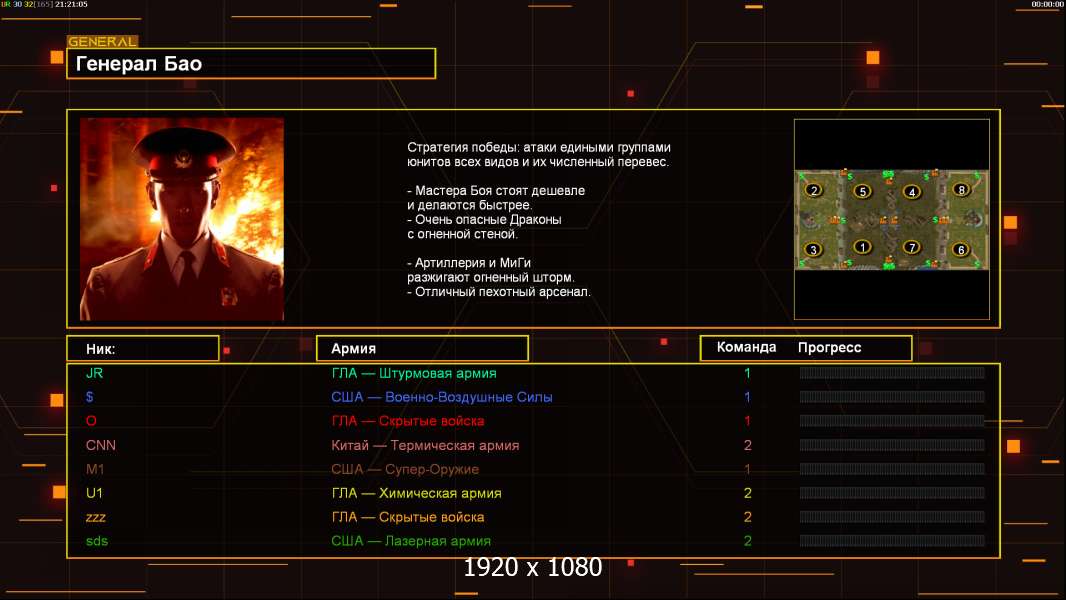Click 'Артиллерия и МиГи' line
Image resolution: width=1066 pixels, height=600 pixels.
469,263
